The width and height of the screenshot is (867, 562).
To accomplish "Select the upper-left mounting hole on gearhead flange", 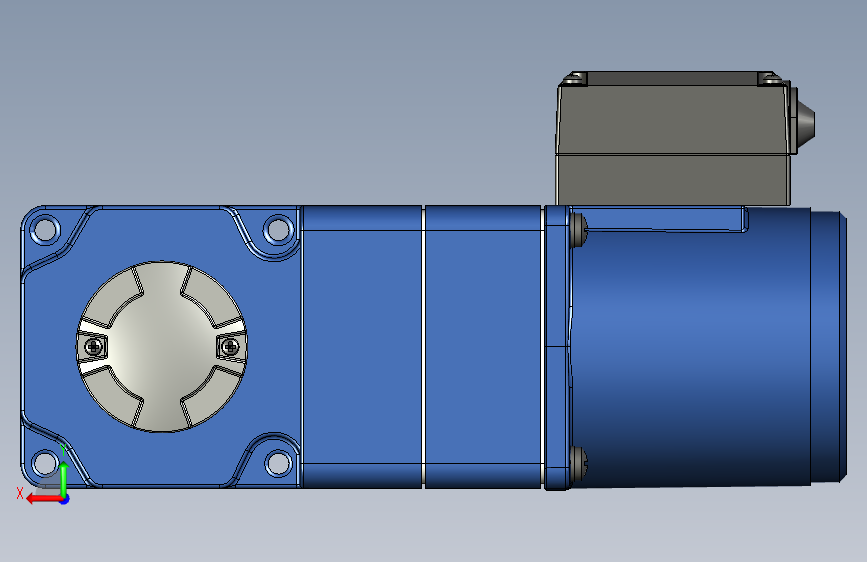I will (x=45, y=228).
